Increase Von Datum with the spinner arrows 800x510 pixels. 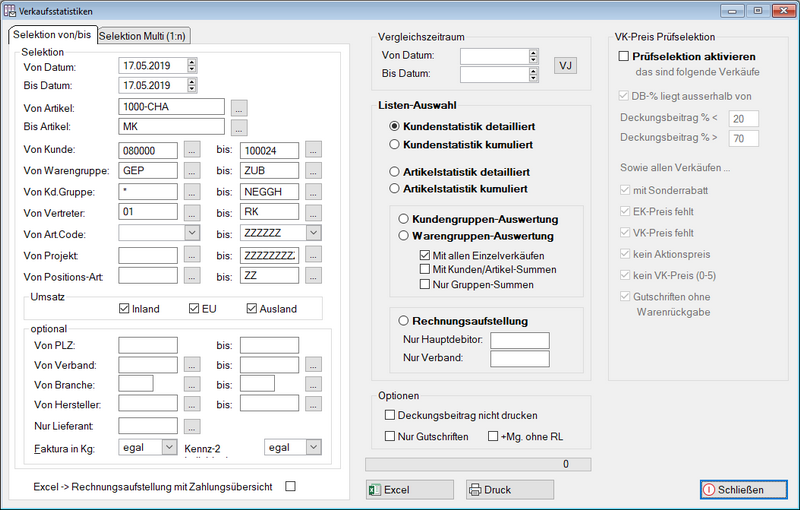click(x=192, y=62)
